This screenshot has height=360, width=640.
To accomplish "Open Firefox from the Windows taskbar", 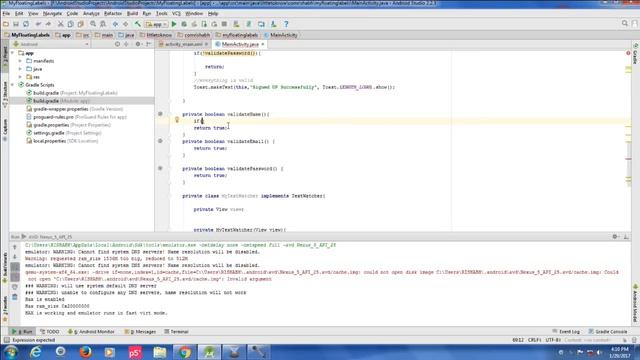I will coord(85,352).
